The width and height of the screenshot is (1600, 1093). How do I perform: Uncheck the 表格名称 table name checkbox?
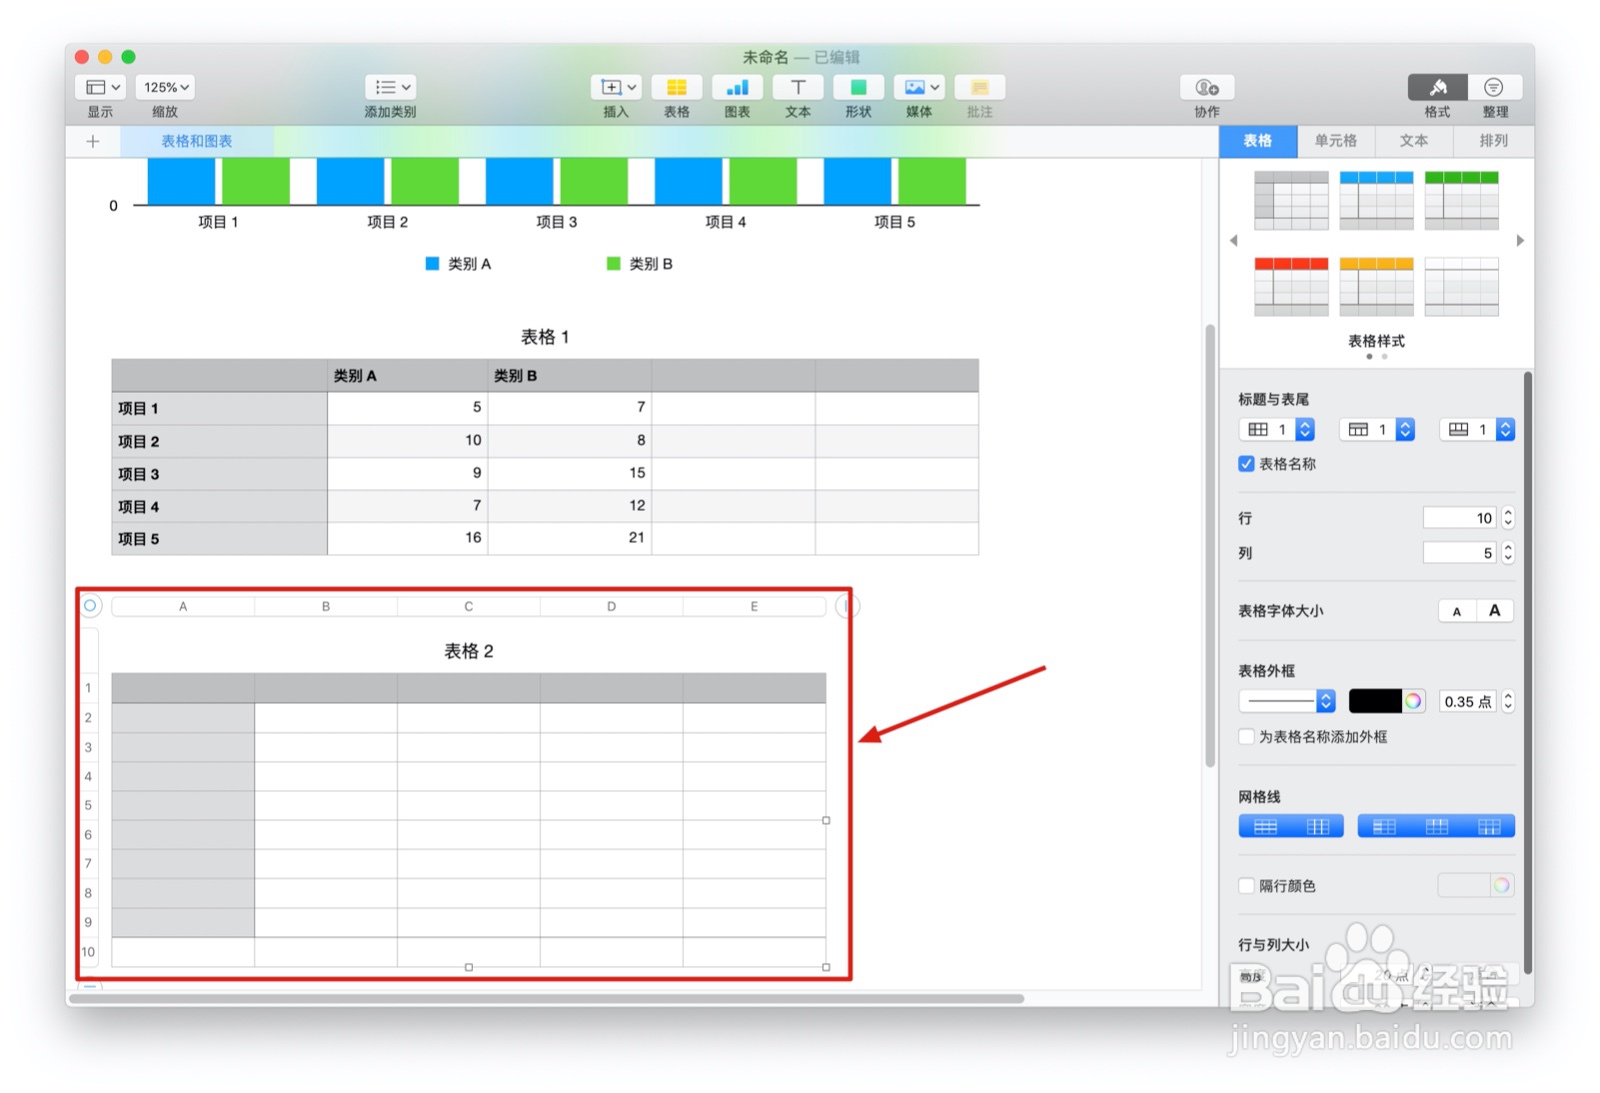[1246, 463]
